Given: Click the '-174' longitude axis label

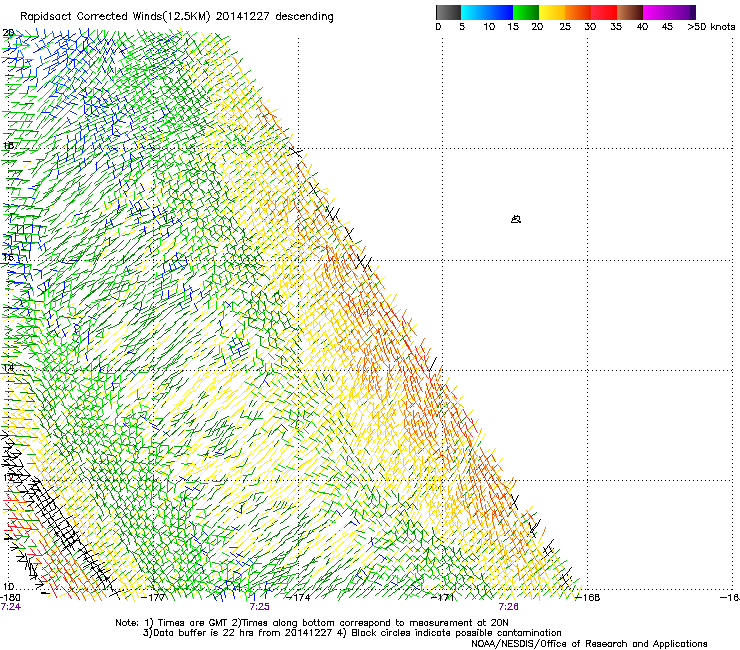Looking at the screenshot, I should [x=299, y=597].
